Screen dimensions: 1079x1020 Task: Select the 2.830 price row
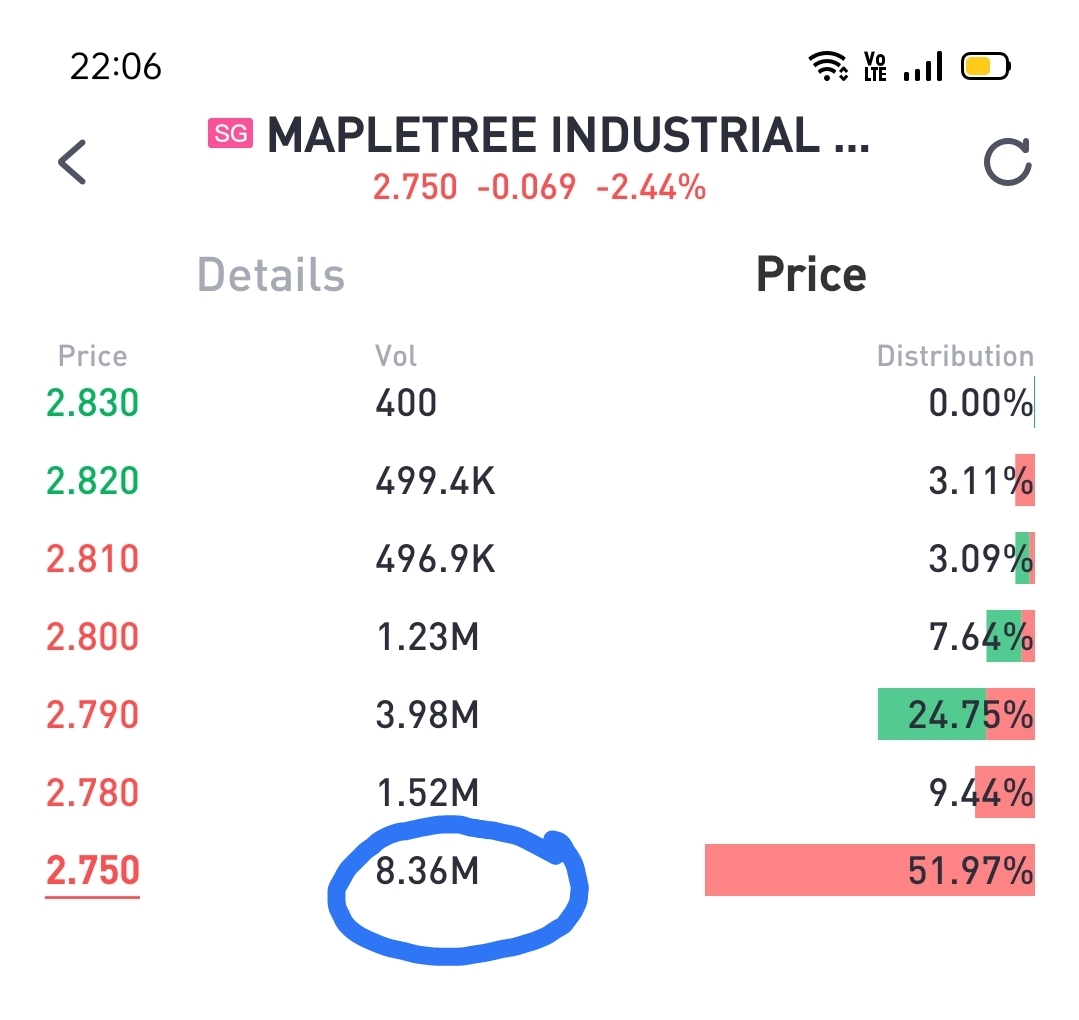92,403
